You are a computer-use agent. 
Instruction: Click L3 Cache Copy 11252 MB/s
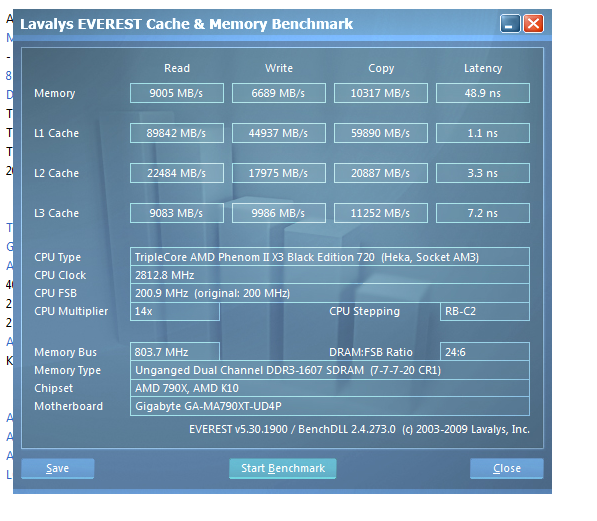381,213
